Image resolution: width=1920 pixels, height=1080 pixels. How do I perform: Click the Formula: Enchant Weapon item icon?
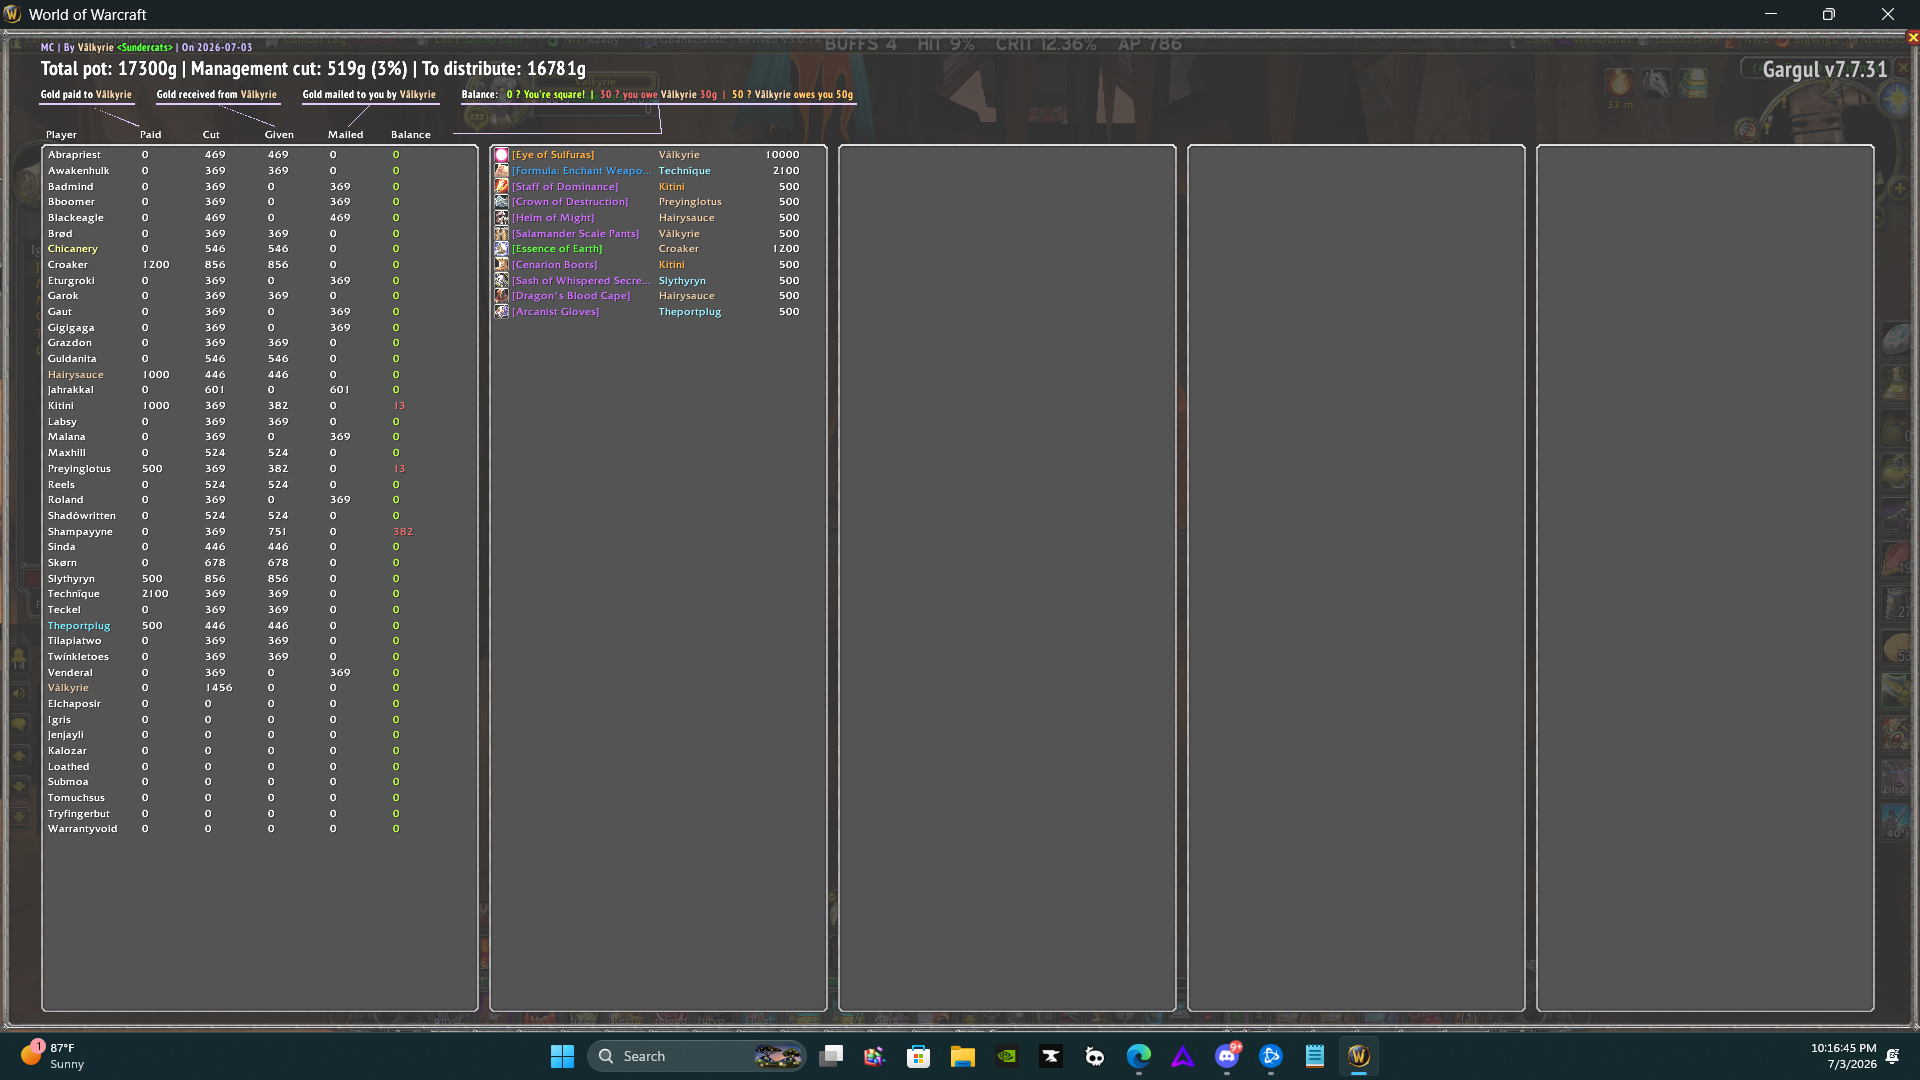(x=502, y=171)
